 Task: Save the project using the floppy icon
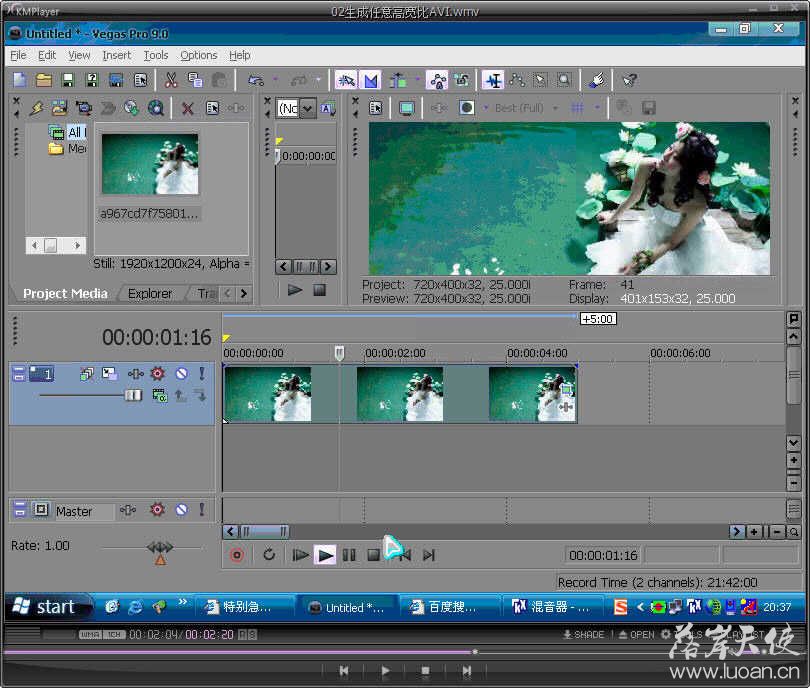click(x=68, y=80)
